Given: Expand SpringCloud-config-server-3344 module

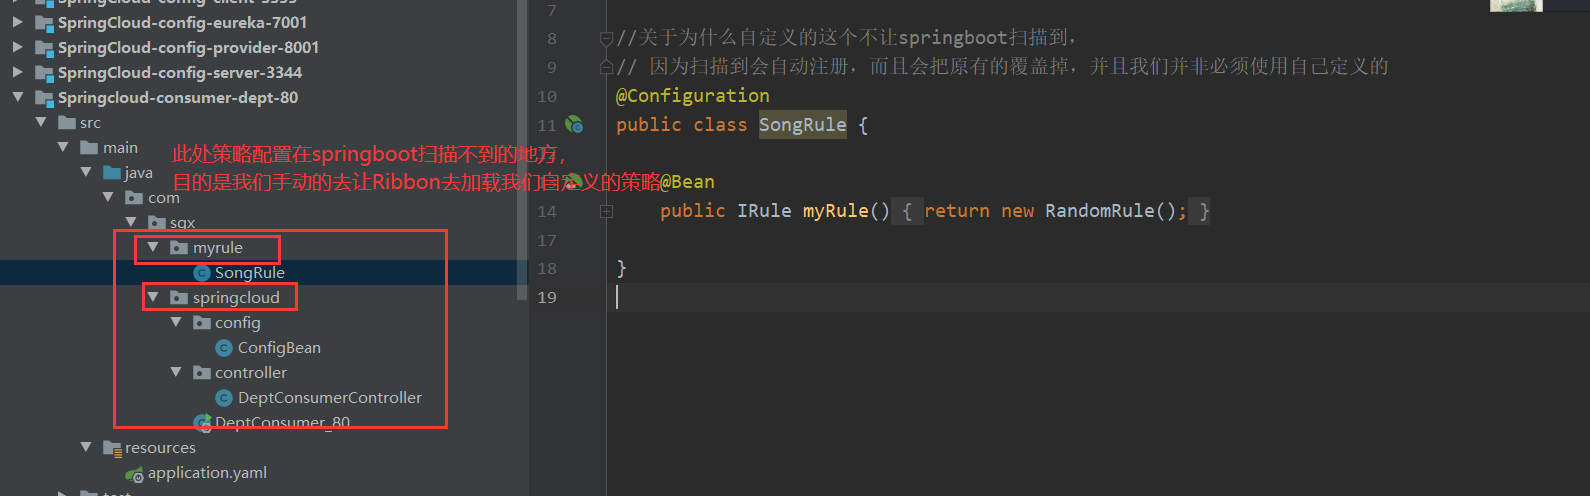Looking at the screenshot, I should (x=17, y=72).
